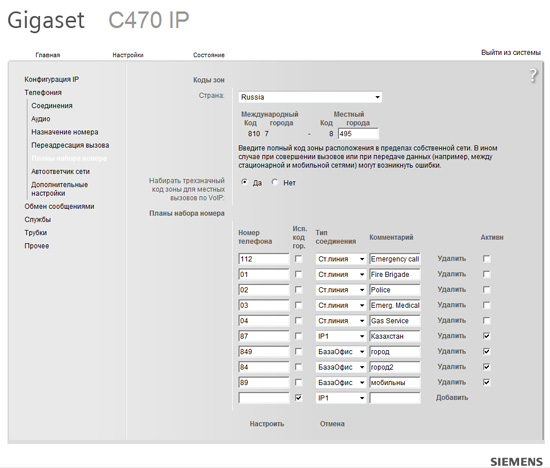Open Дополнительные настройки in sidebar
The width and height of the screenshot is (550, 468).
coord(59,189)
